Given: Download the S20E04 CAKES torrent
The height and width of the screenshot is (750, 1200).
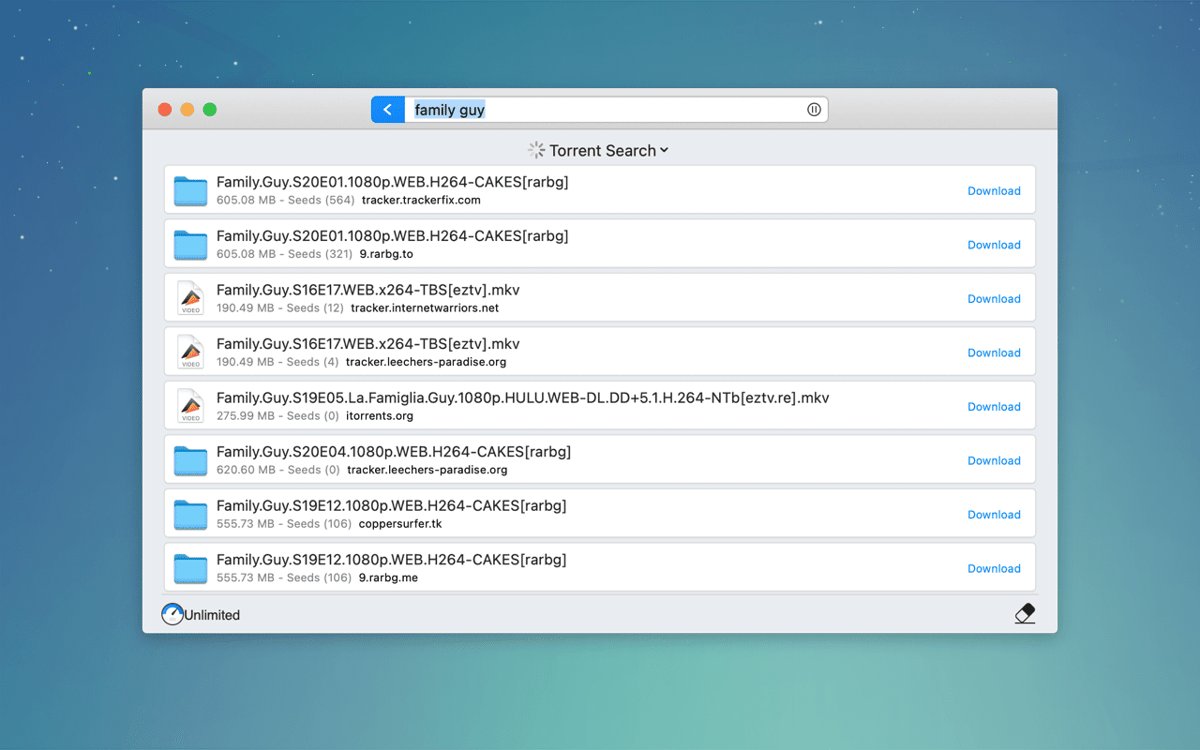Looking at the screenshot, I should point(993,461).
